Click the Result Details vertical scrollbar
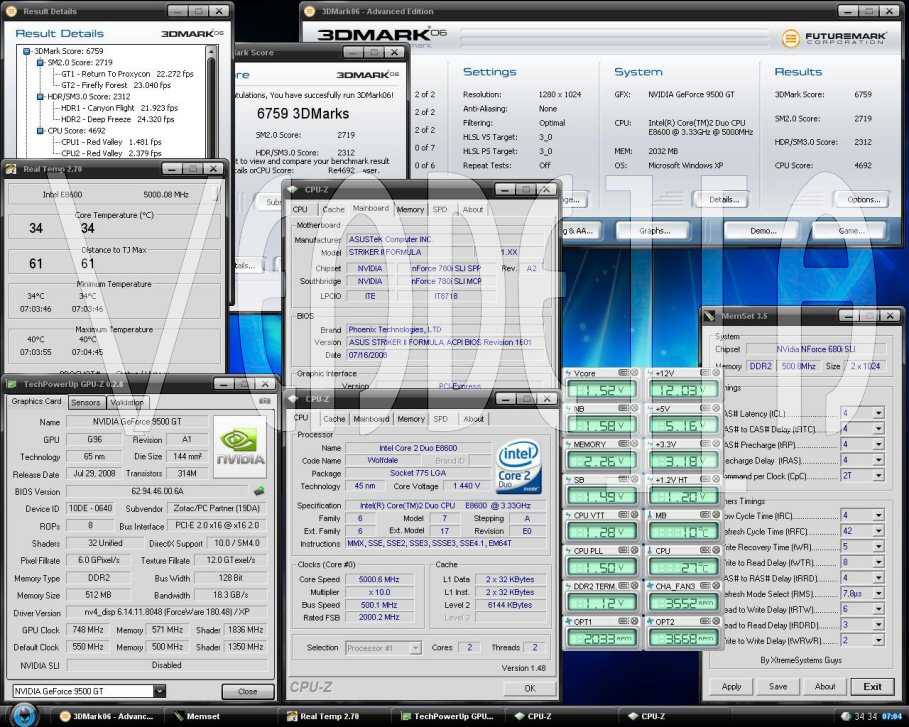The image size is (909, 727). (211, 102)
